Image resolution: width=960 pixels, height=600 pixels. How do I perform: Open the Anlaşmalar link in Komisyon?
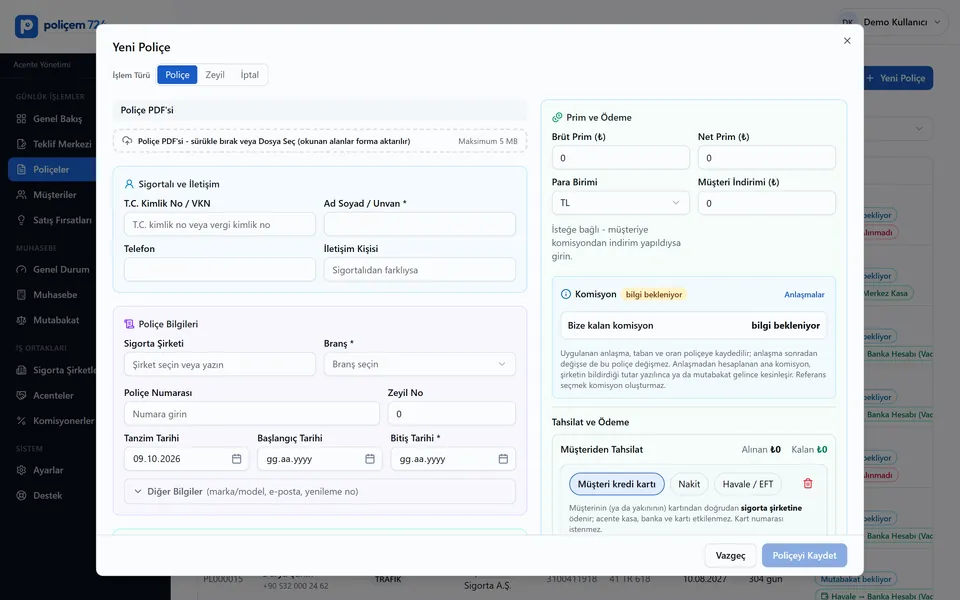click(804, 294)
